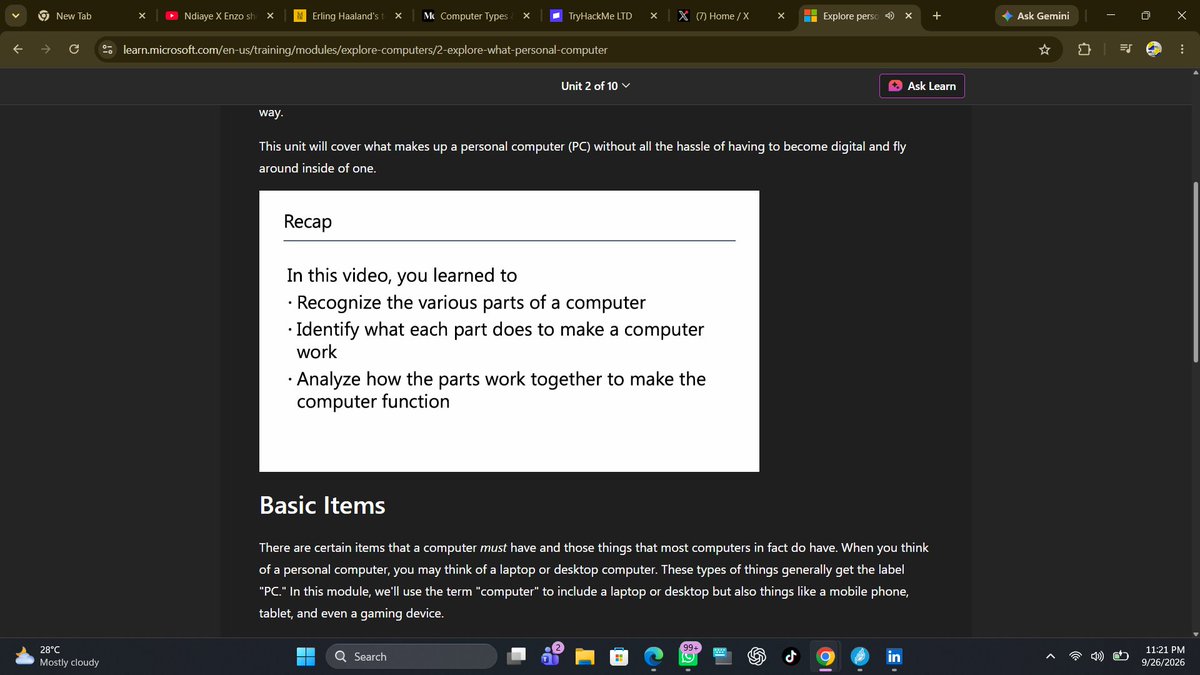The width and height of the screenshot is (1200, 675).
Task: Open ChatGPT from the taskbar
Action: [757, 656]
